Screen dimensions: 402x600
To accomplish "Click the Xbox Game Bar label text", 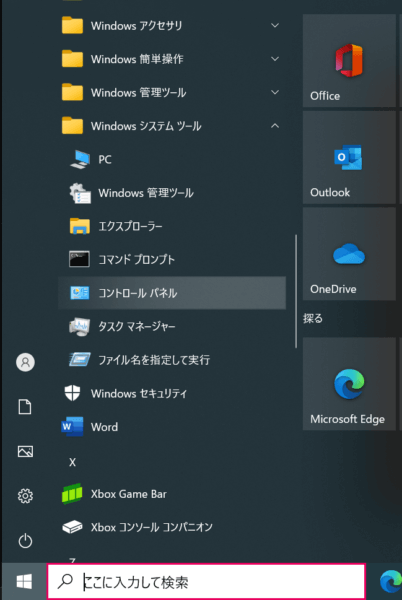I will (x=129, y=494).
